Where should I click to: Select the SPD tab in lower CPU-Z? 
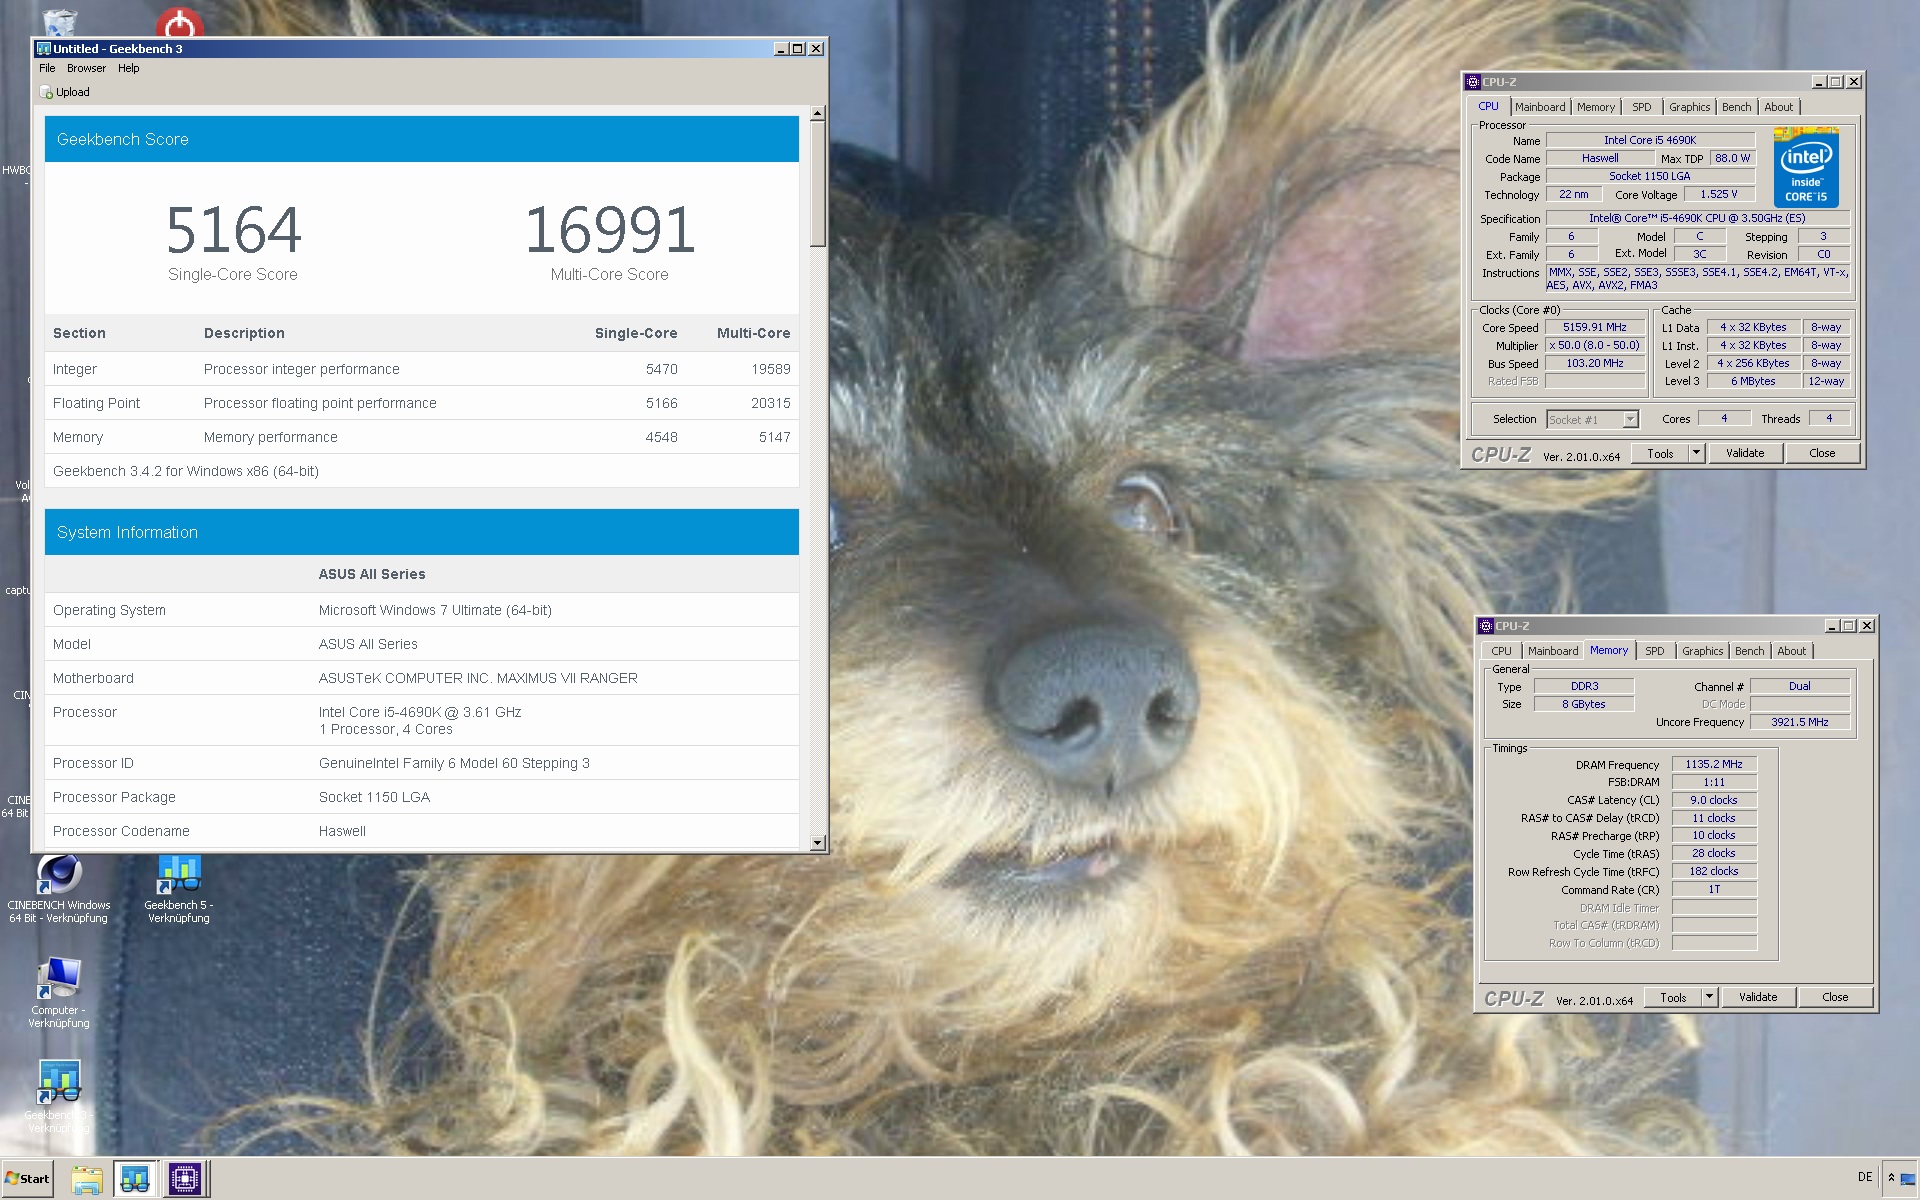[1655, 651]
